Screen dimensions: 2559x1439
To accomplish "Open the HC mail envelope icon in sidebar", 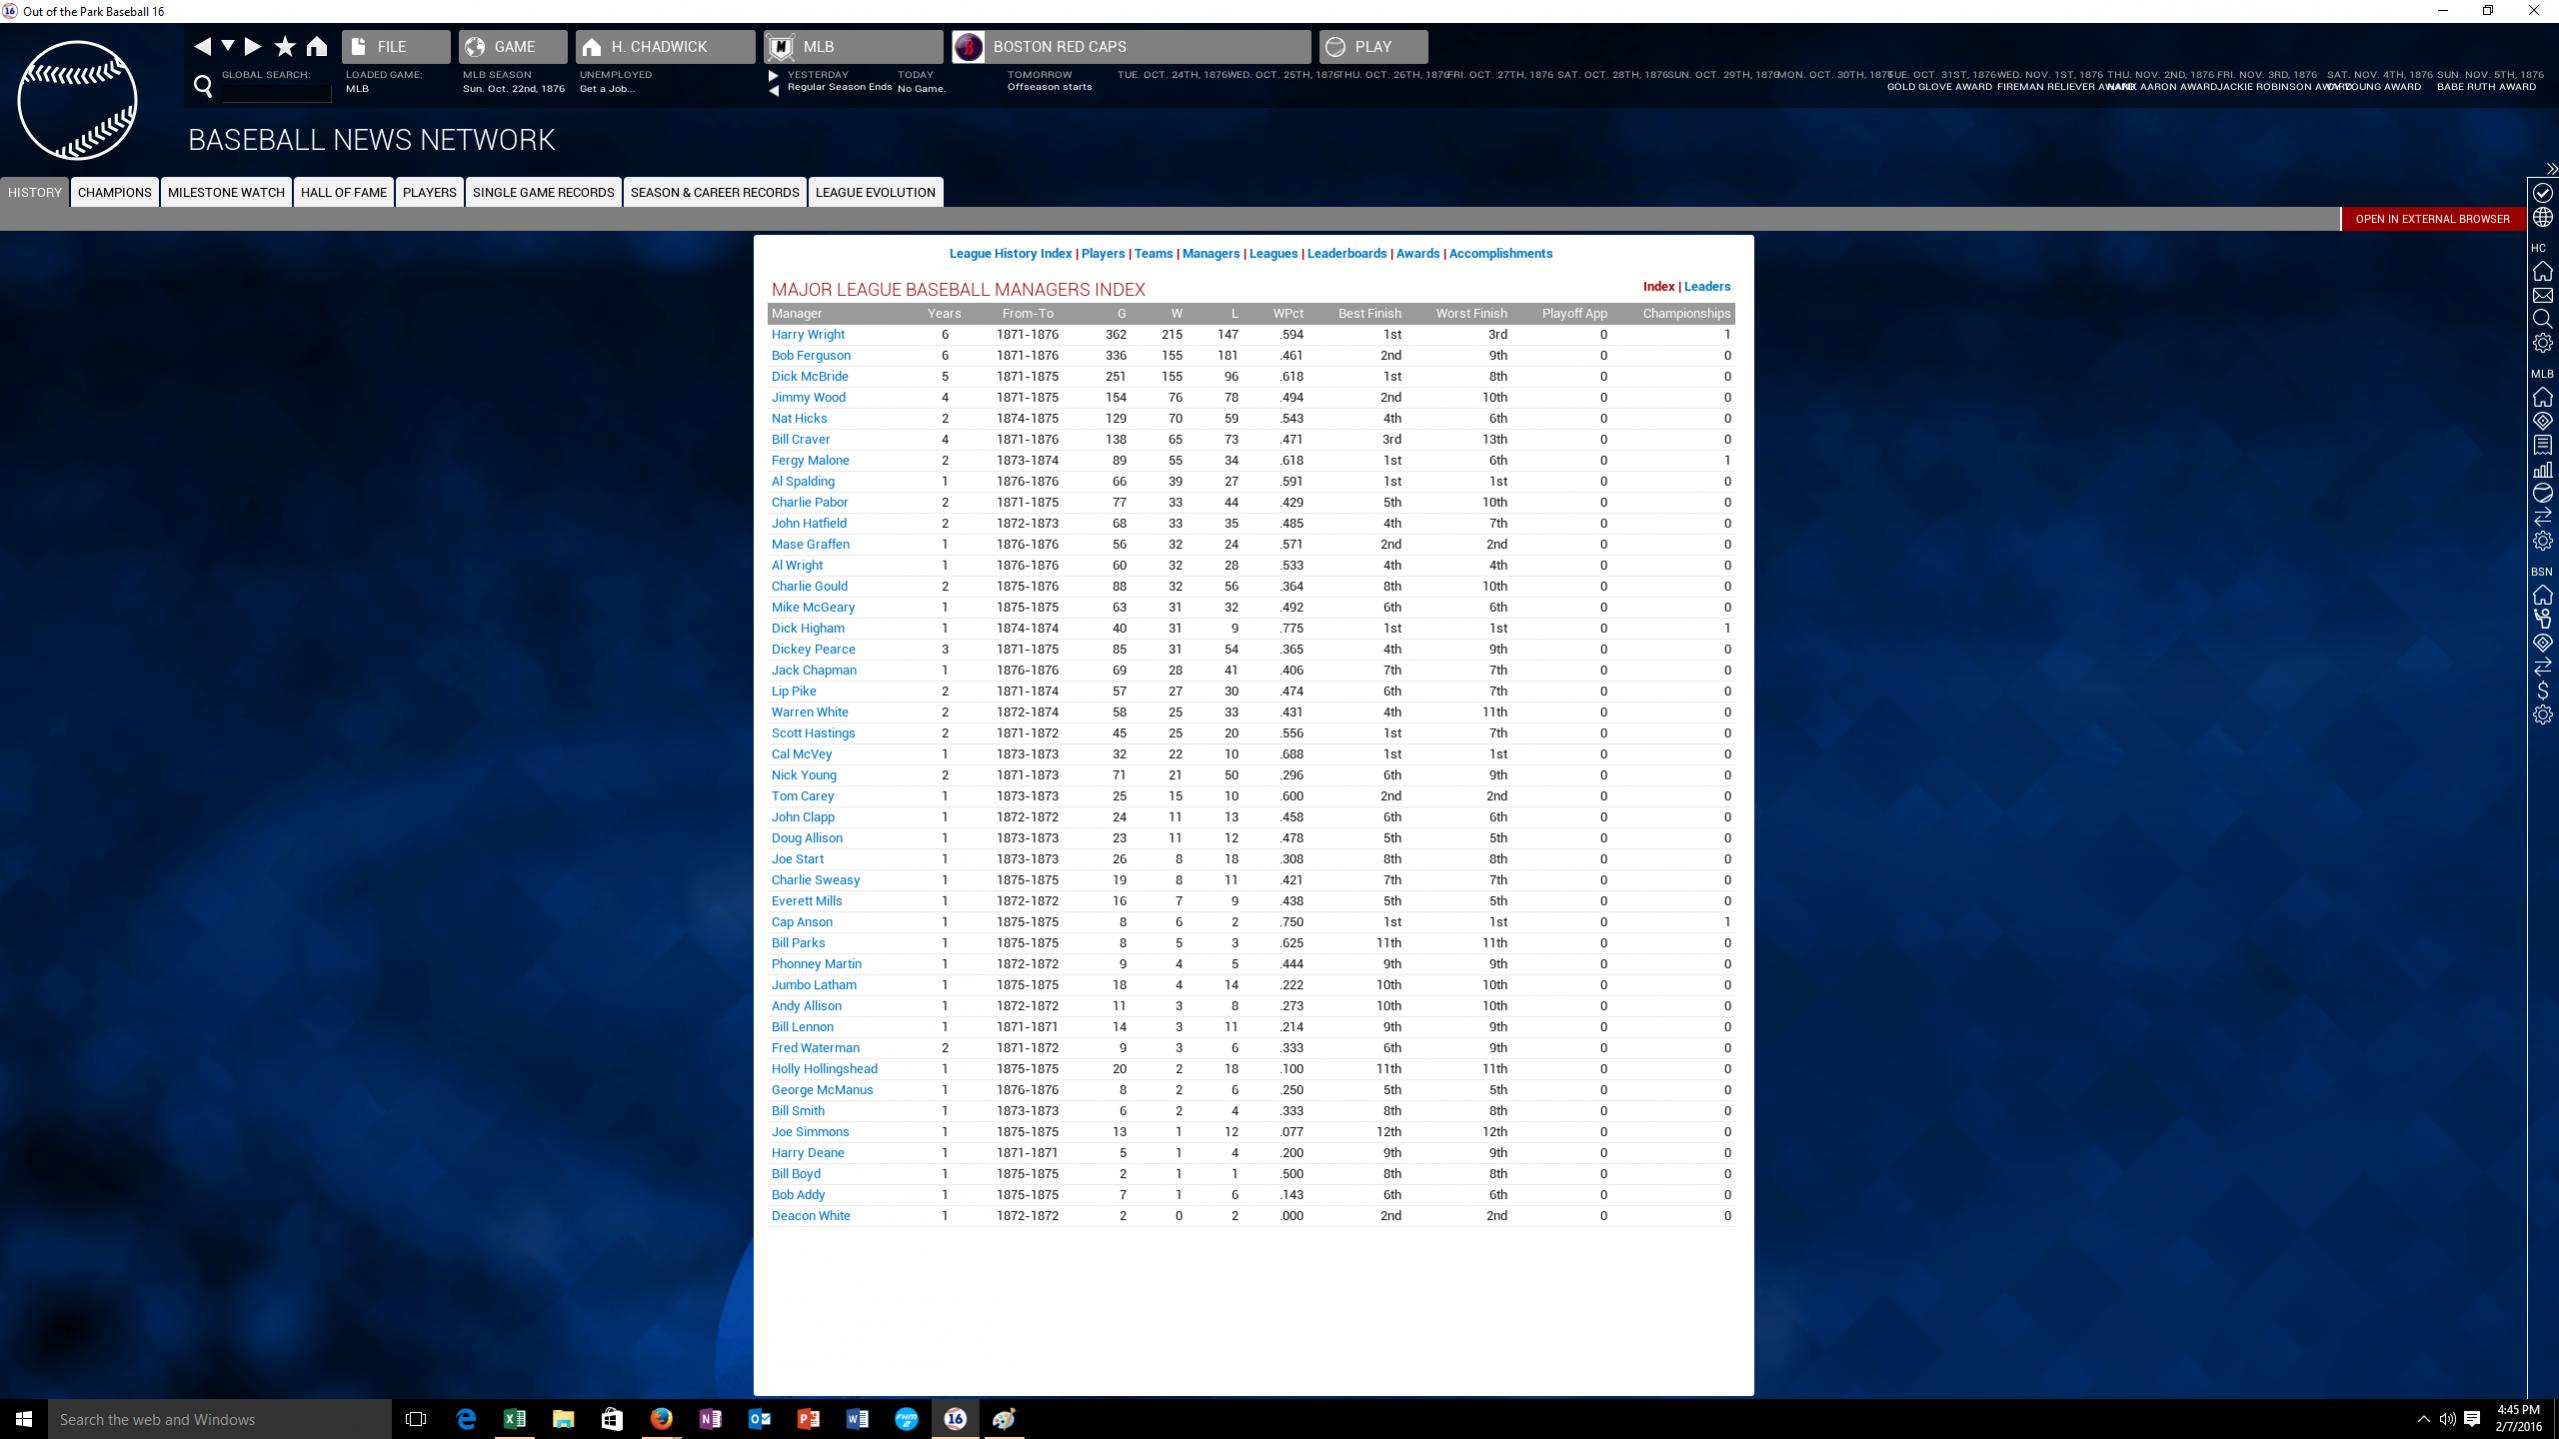I will 2542,295.
